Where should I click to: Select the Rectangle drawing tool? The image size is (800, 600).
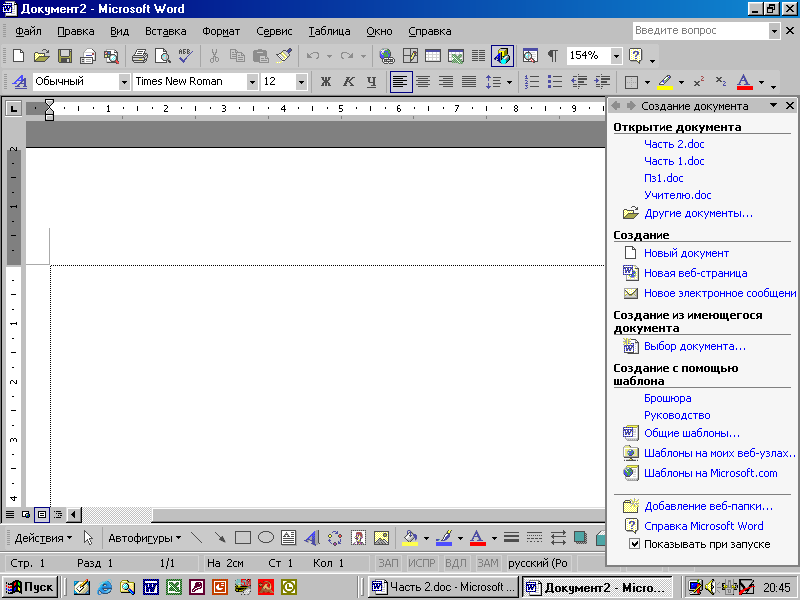tap(242, 538)
